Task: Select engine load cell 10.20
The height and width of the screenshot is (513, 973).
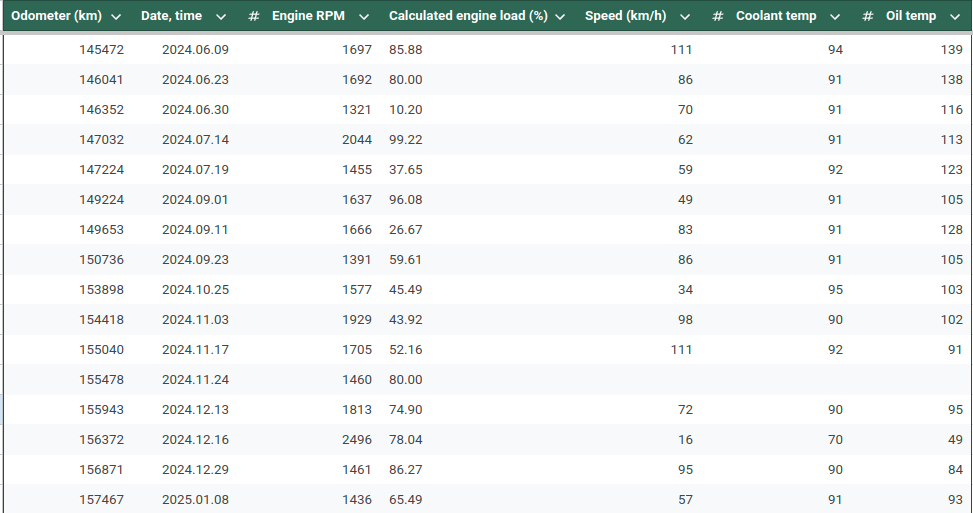Action: pos(406,110)
